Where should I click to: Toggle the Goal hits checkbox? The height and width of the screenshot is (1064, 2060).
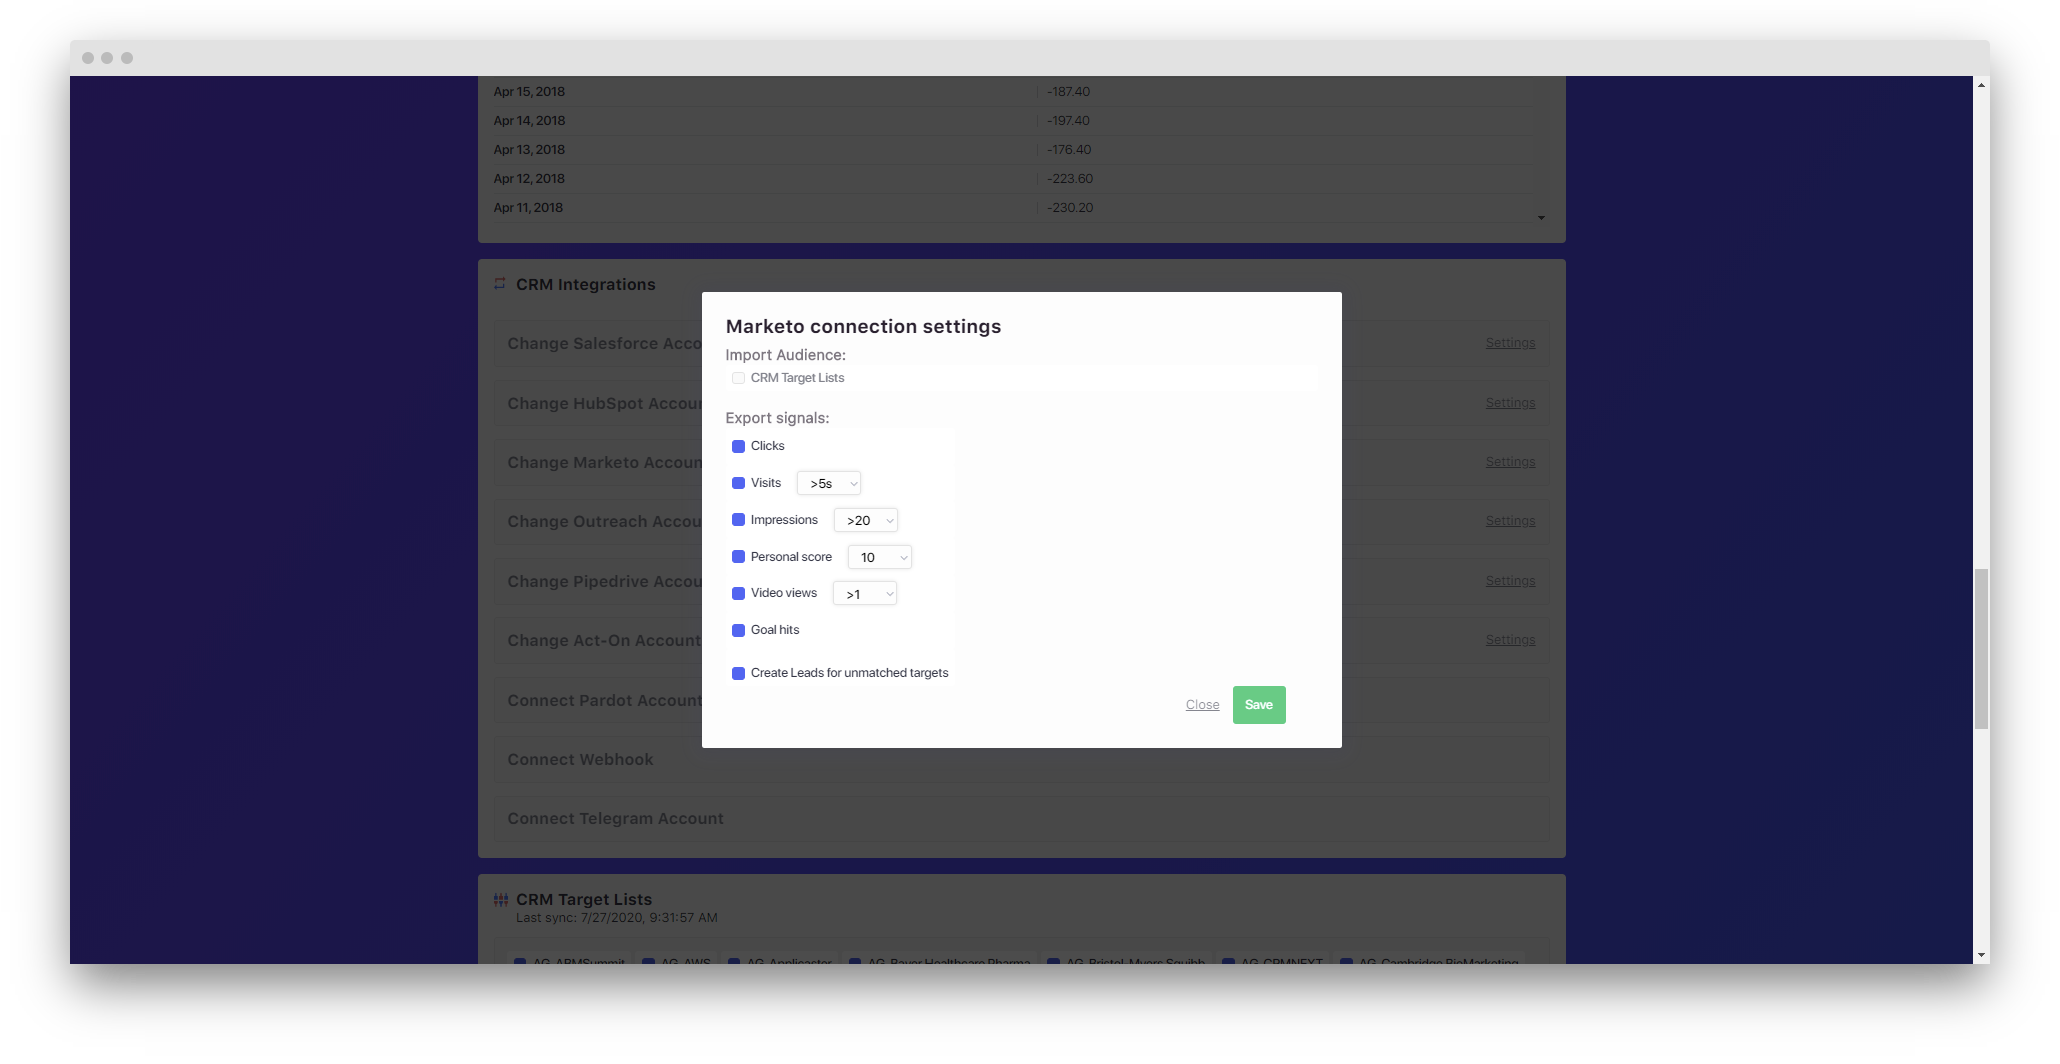click(x=738, y=630)
